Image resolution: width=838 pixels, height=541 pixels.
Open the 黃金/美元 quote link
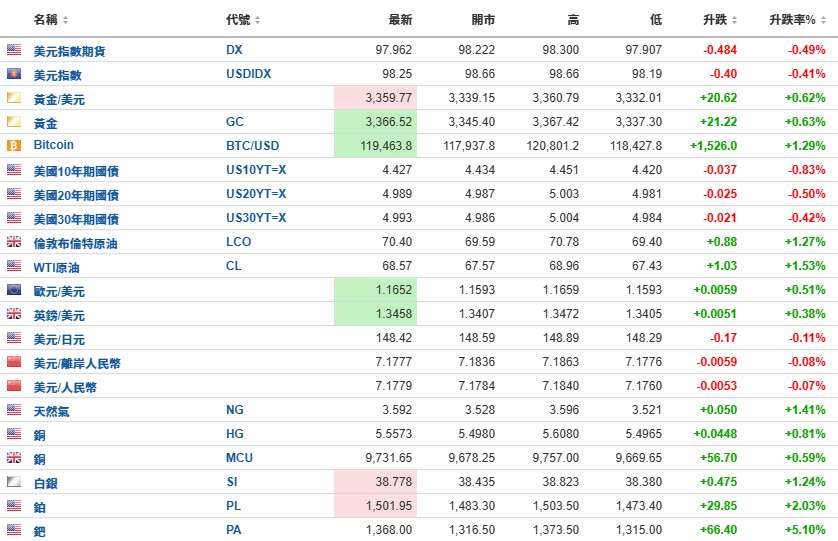(x=59, y=99)
